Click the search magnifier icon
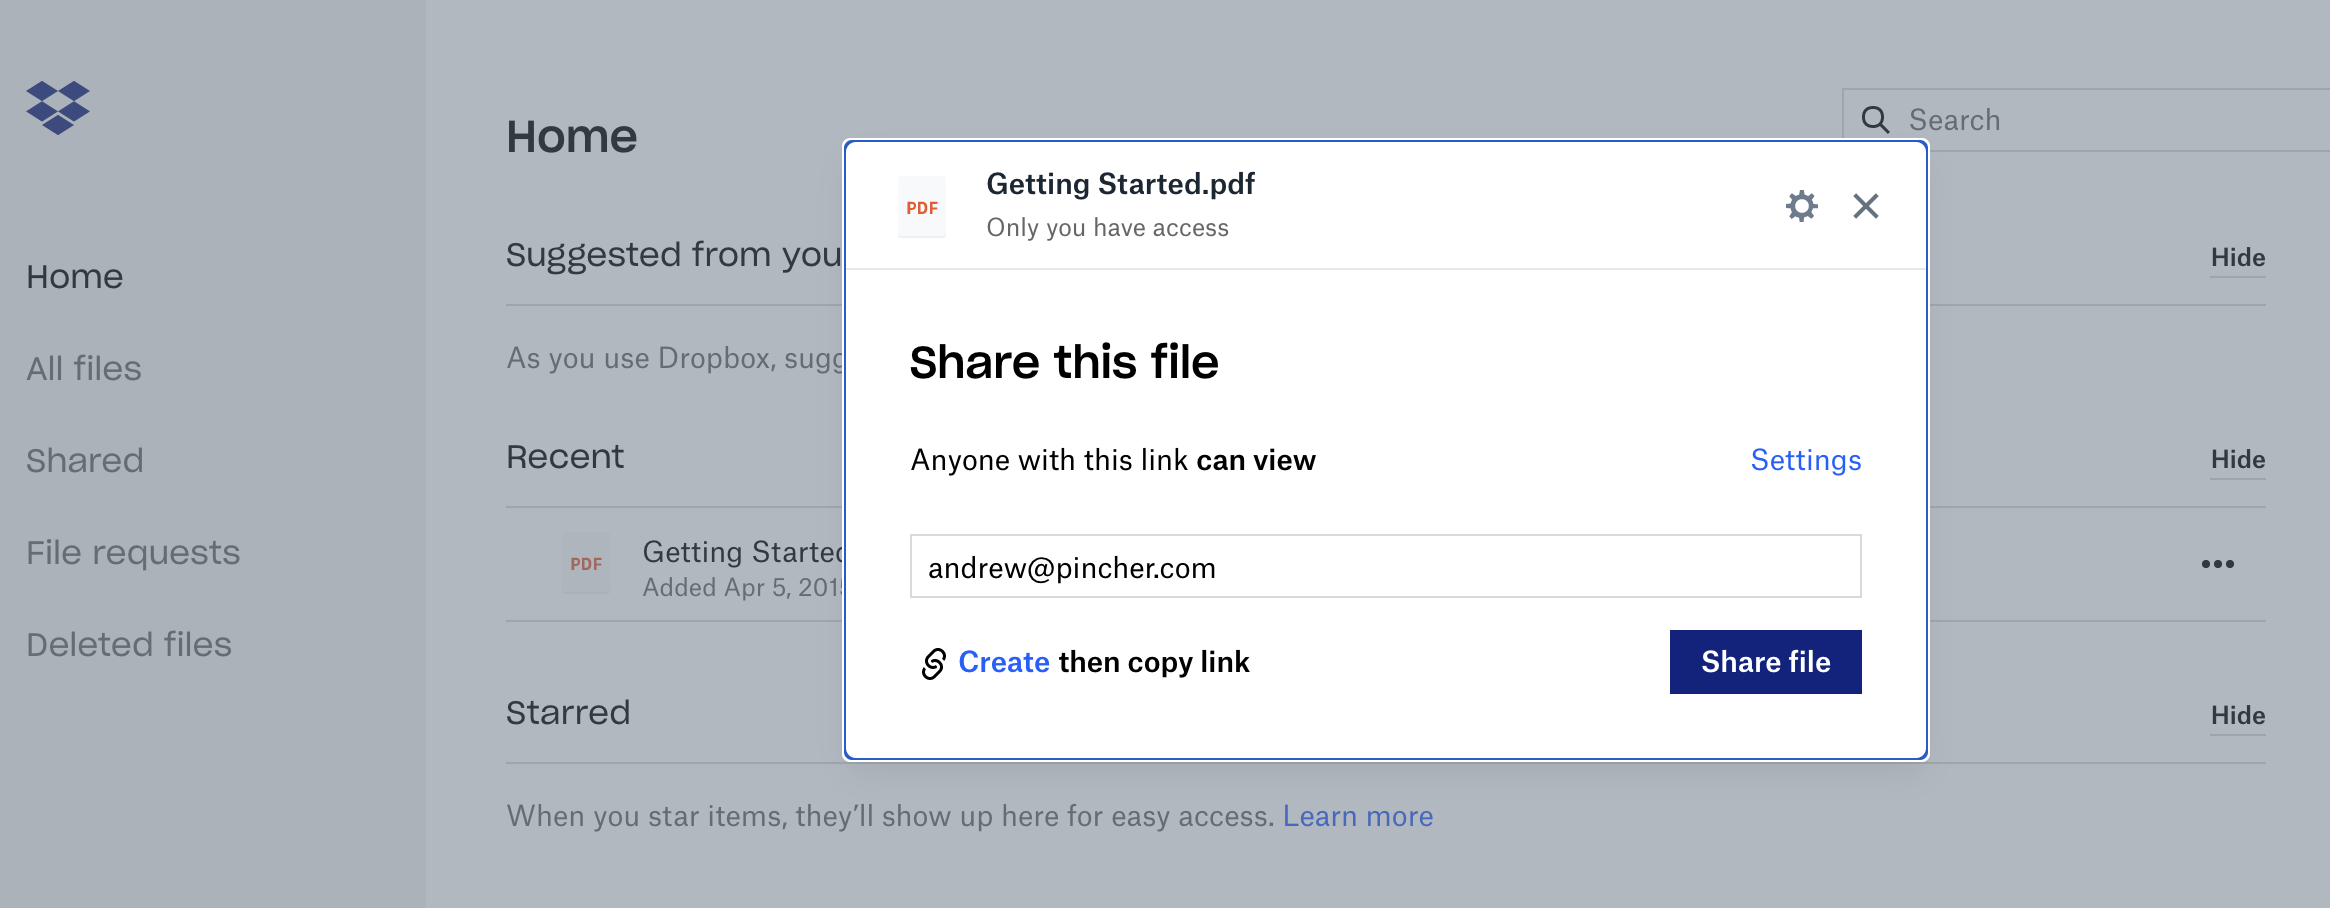 1875,120
